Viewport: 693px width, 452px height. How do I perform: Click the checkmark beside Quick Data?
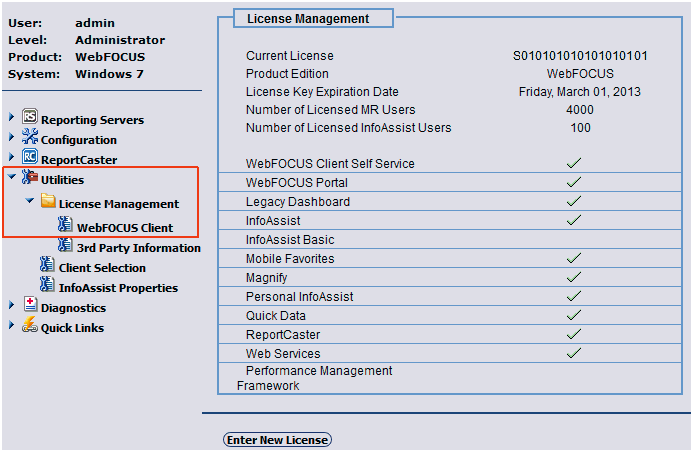point(574,315)
